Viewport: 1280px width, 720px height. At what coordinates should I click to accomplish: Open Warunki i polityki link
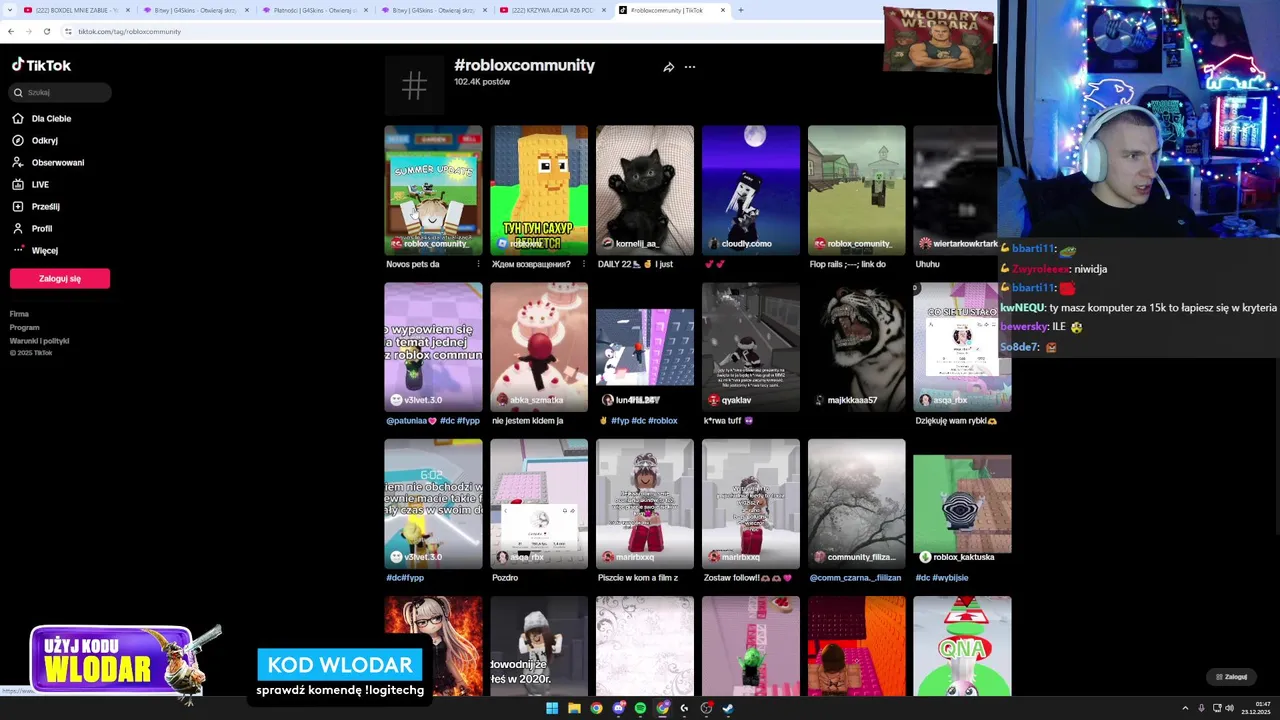[x=39, y=340]
